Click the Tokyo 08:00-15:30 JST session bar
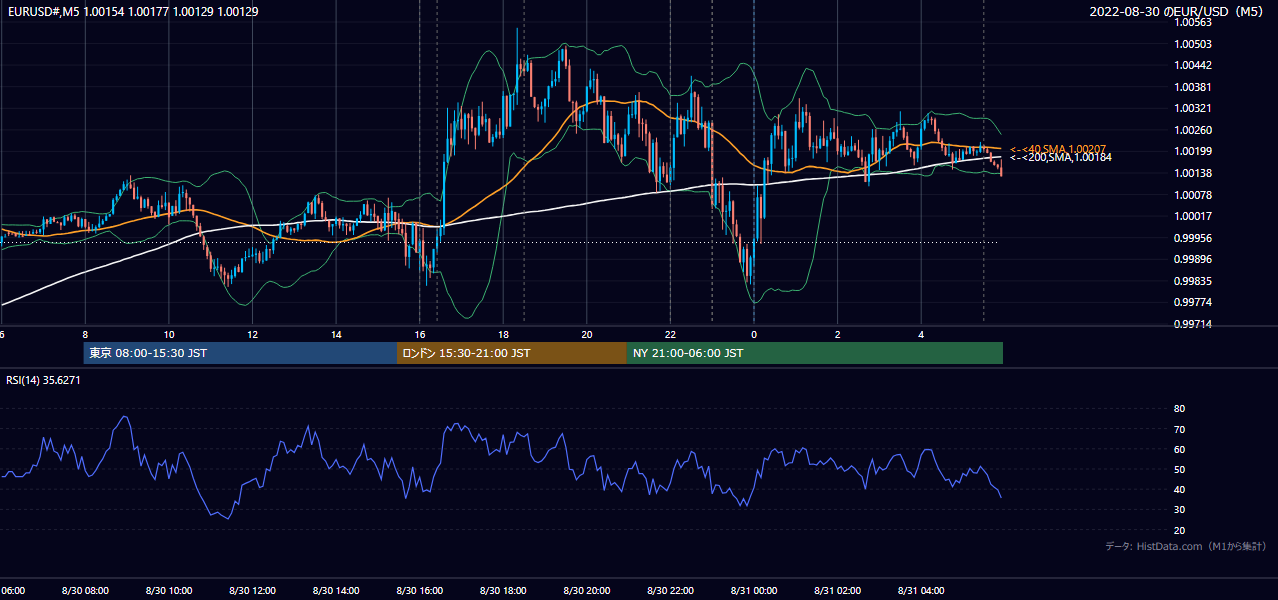Viewport: 1278px width, 600px height. [x=241, y=353]
